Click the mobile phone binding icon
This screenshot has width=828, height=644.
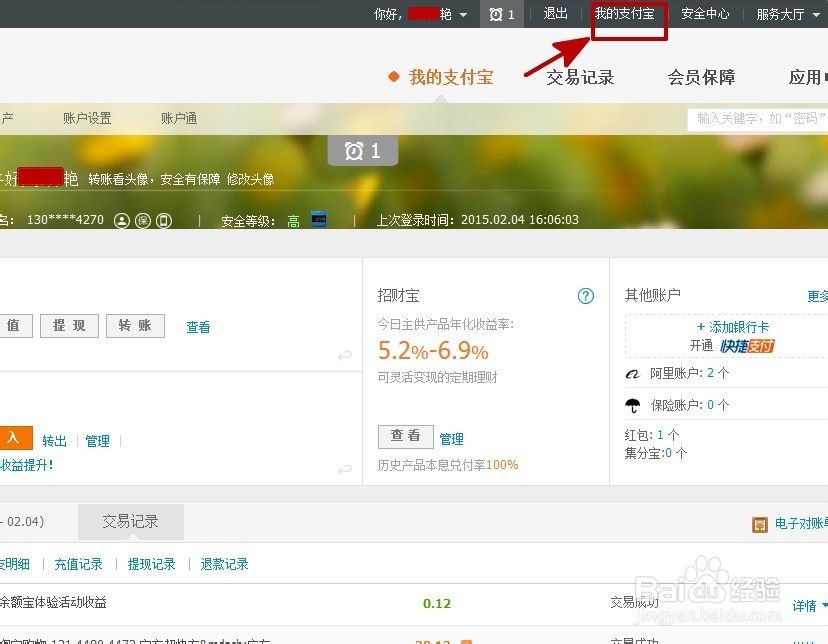click(164, 220)
